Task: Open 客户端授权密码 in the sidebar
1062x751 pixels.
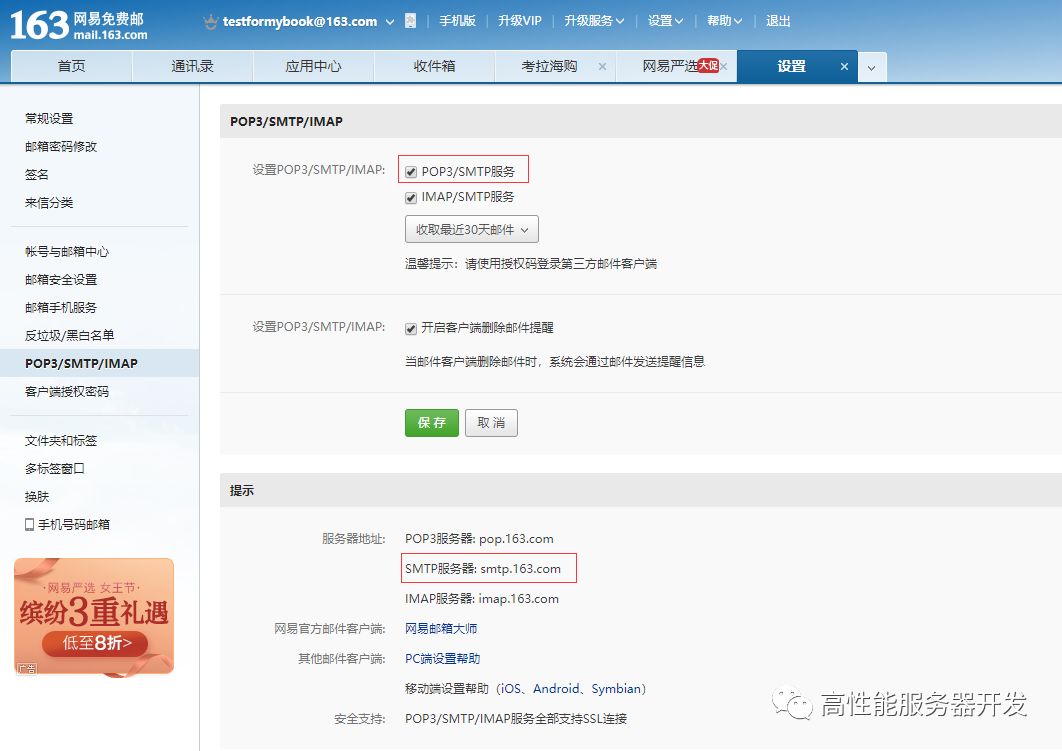Action: 66,391
